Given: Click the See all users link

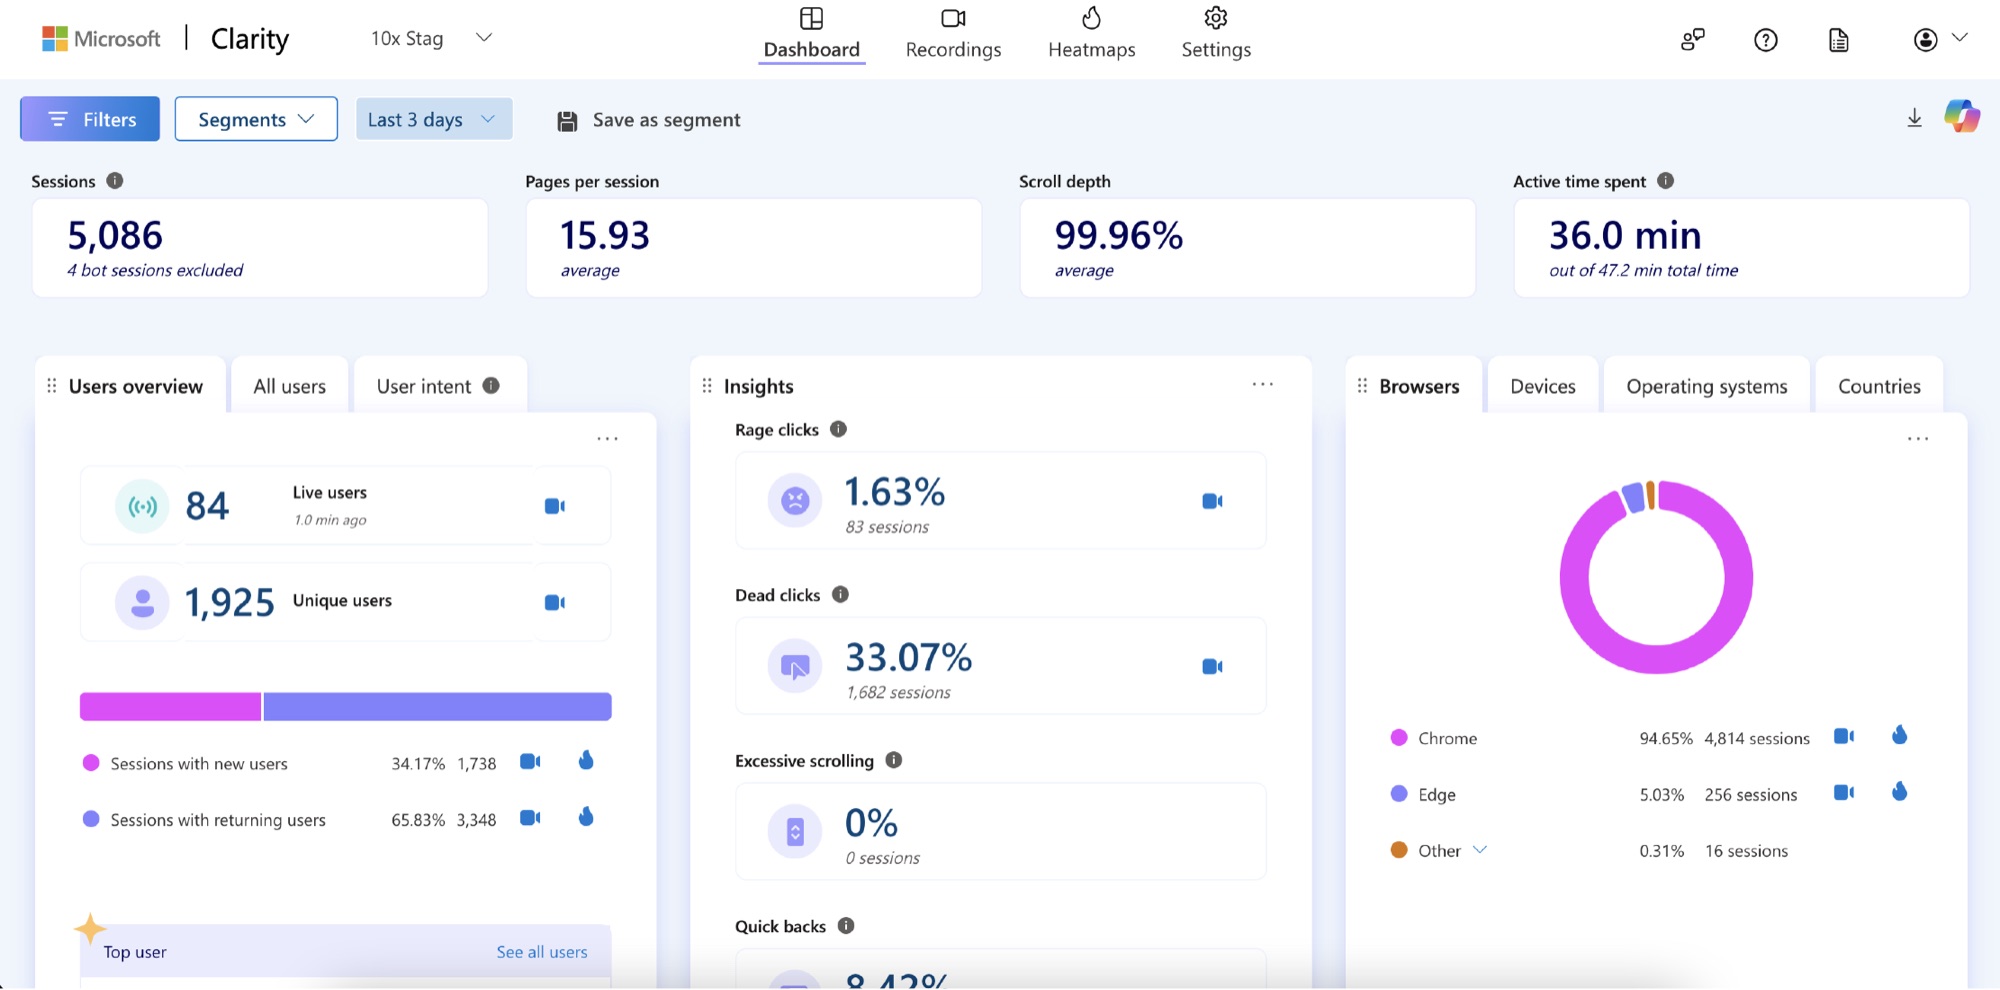Looking at the screenshot, I should [x=542, y=952].
